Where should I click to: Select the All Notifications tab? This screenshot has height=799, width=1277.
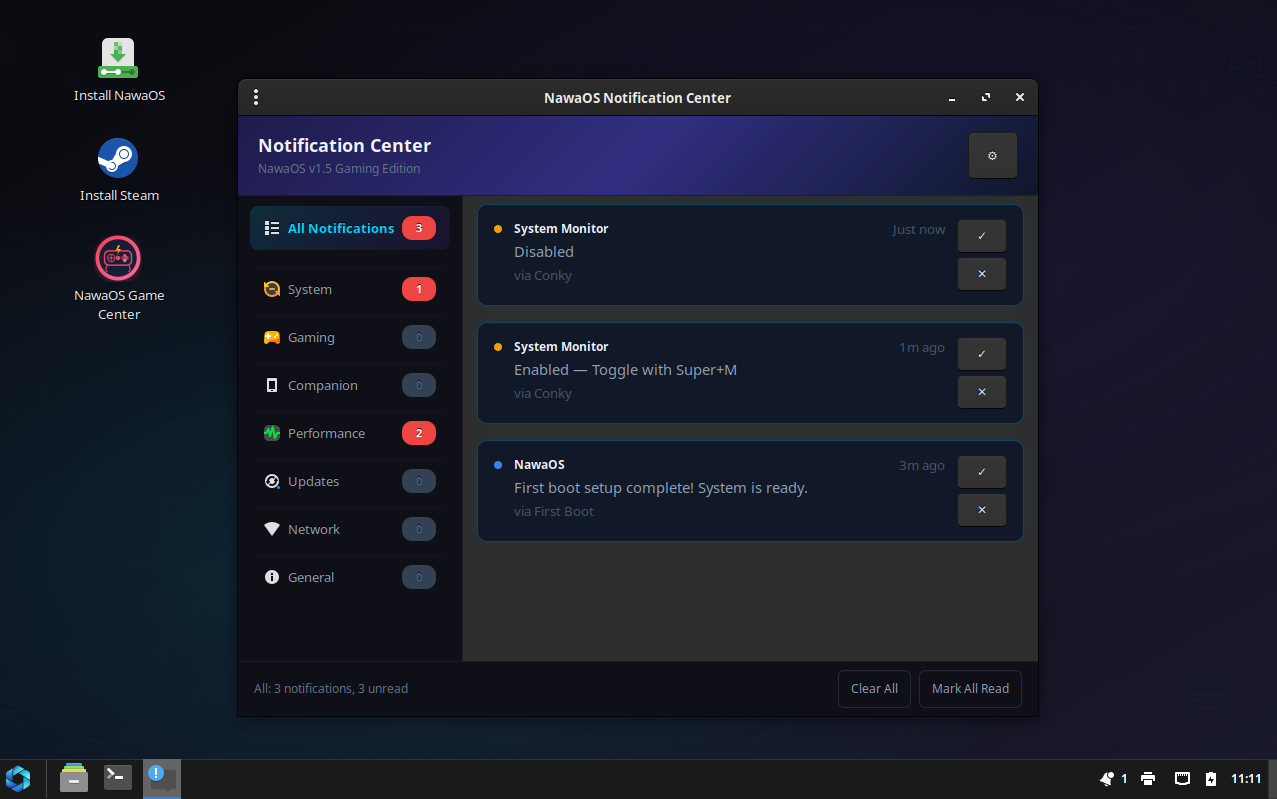pyautogui.click(x=340, y=227)
